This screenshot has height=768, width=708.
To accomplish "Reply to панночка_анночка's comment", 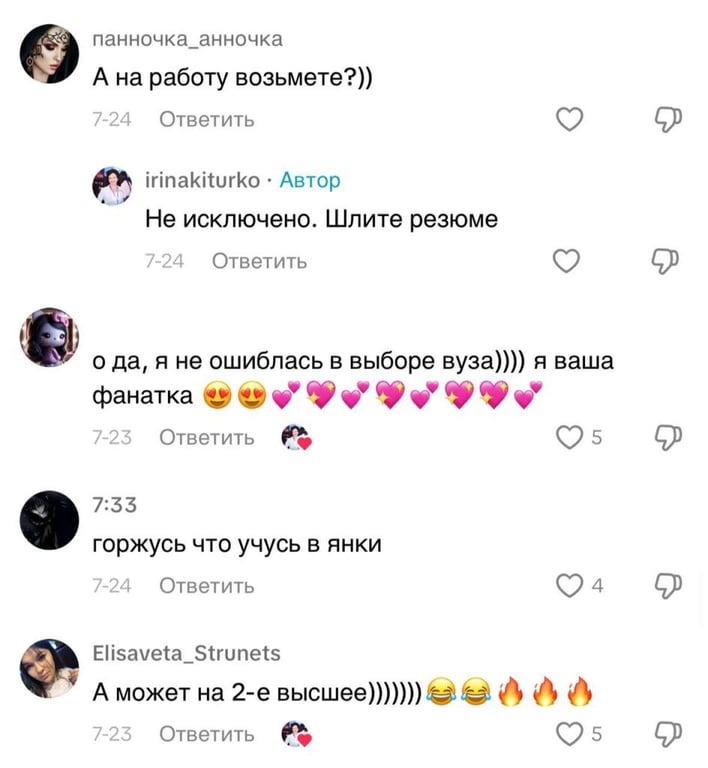I will [207, 120].
